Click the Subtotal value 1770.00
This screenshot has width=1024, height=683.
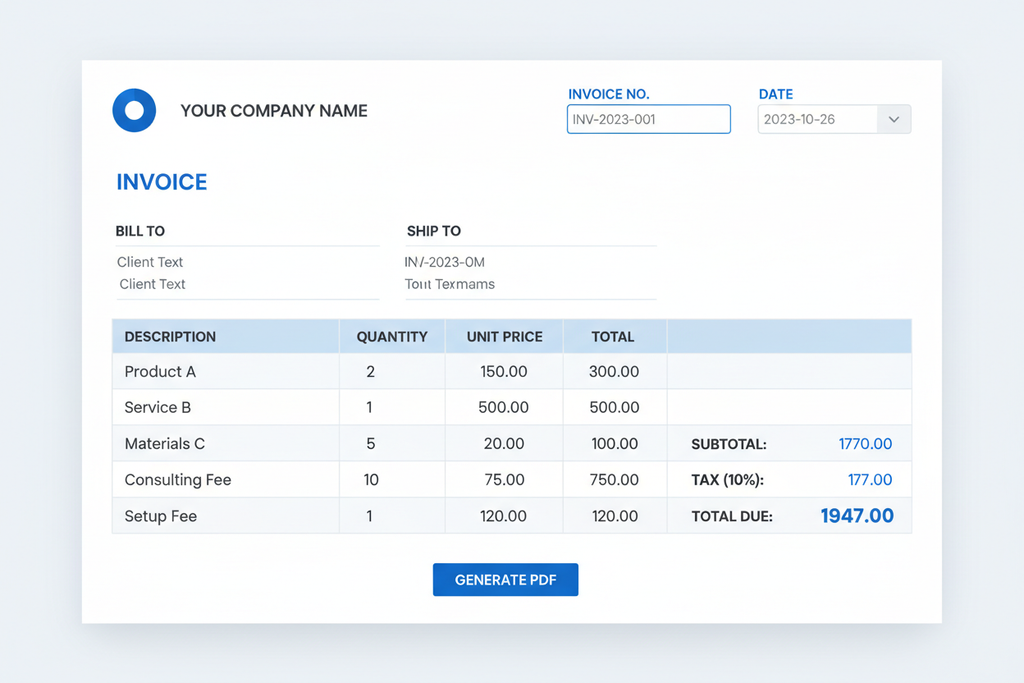coord(865,444)
